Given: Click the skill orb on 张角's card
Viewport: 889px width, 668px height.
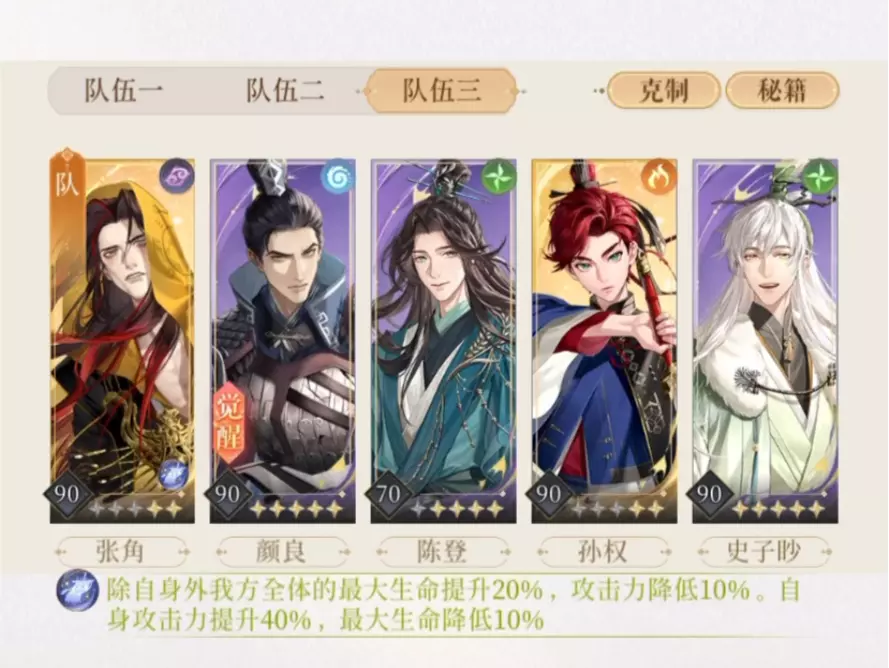Looking at the screenshot, I should click(171, 473).
